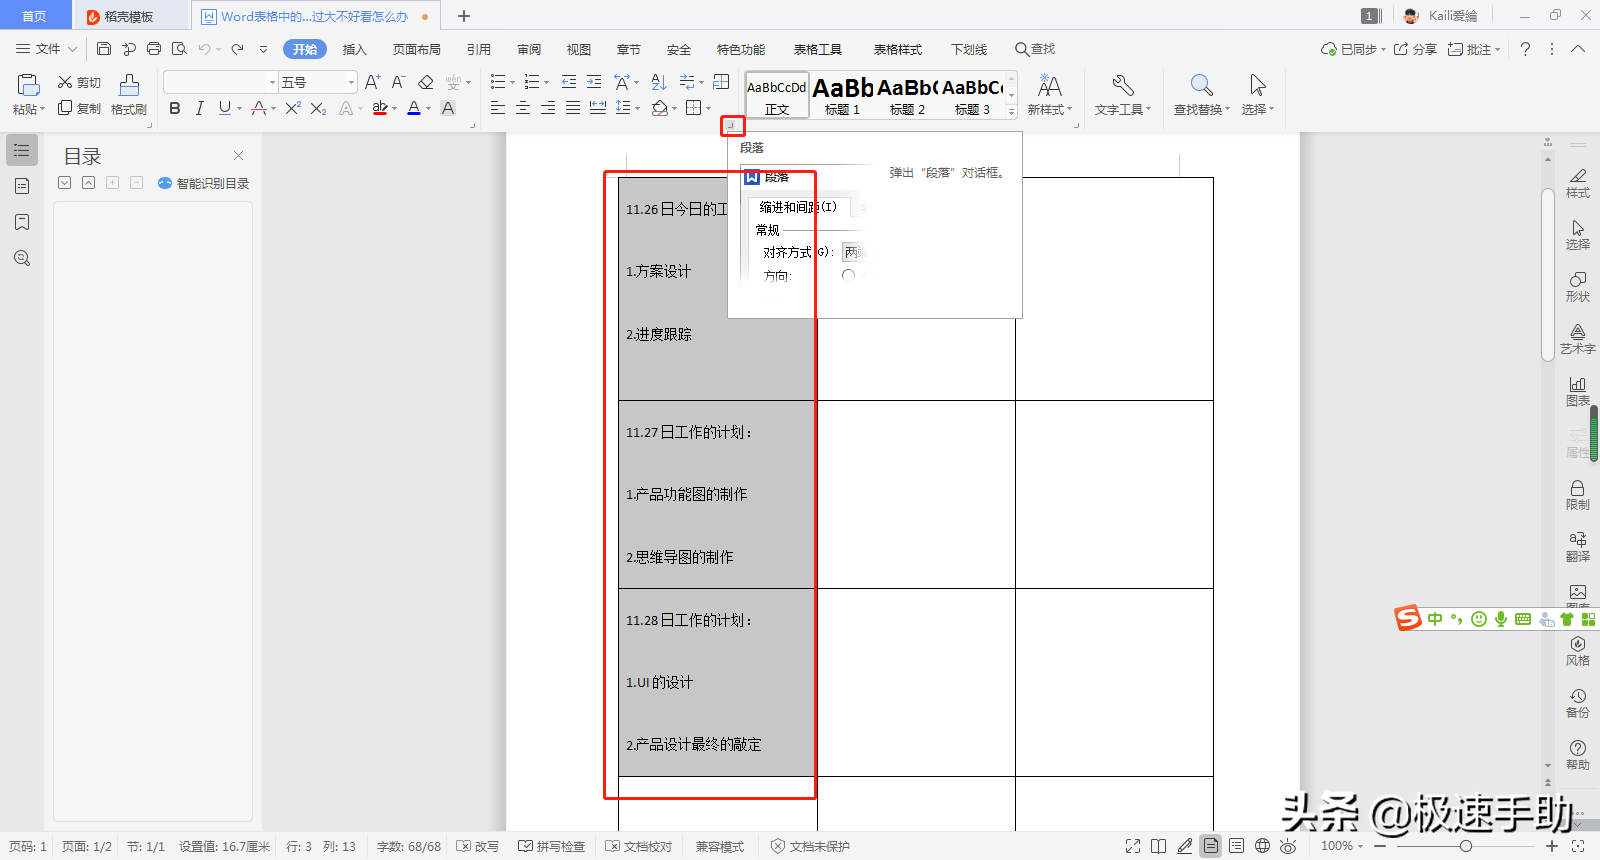Click the Cut (剪切) tool
This screenshot has height=860, width=1600.
[x=79, y=83]
